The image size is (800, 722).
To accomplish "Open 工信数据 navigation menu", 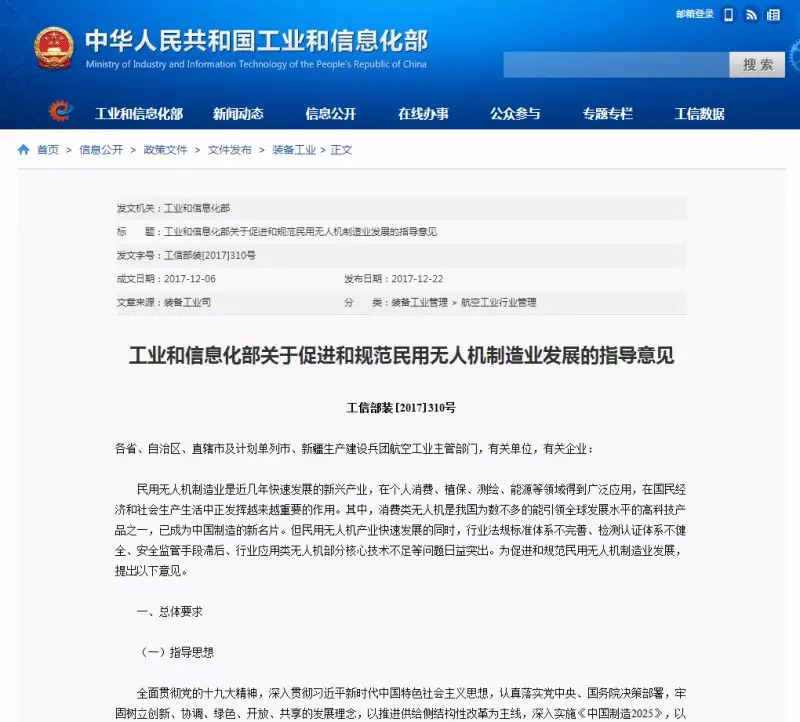I will [x=699, y=113].
